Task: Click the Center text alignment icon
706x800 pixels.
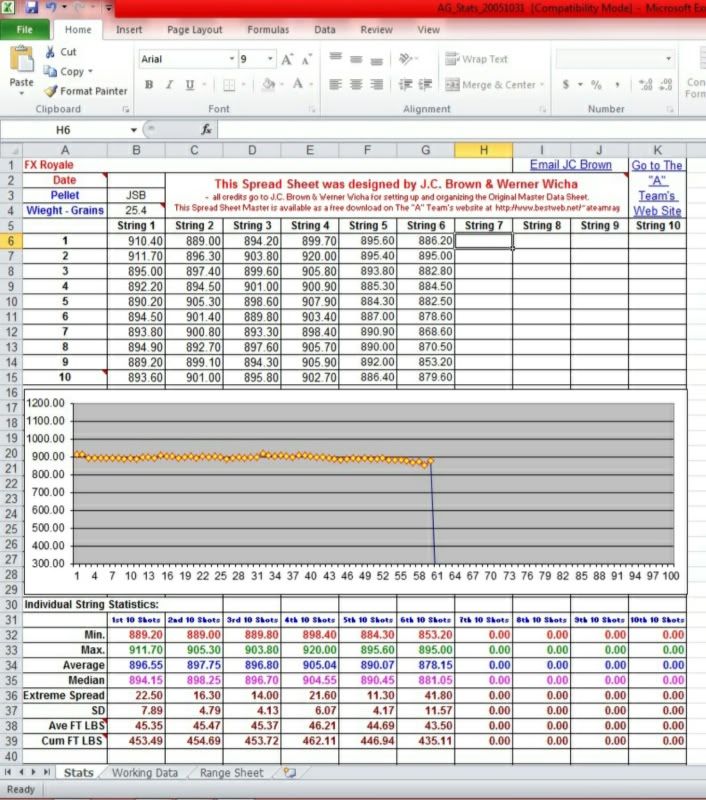Action: [356, 84]
